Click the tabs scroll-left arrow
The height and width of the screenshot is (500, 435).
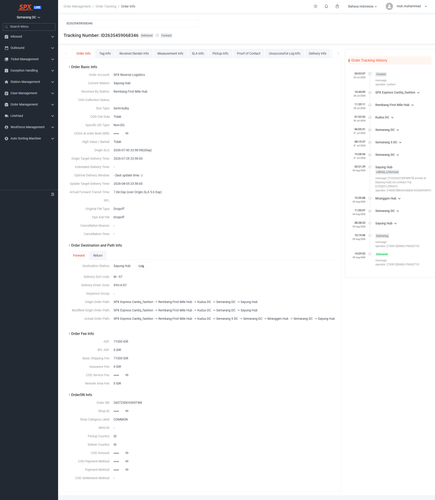pos(66,53)
